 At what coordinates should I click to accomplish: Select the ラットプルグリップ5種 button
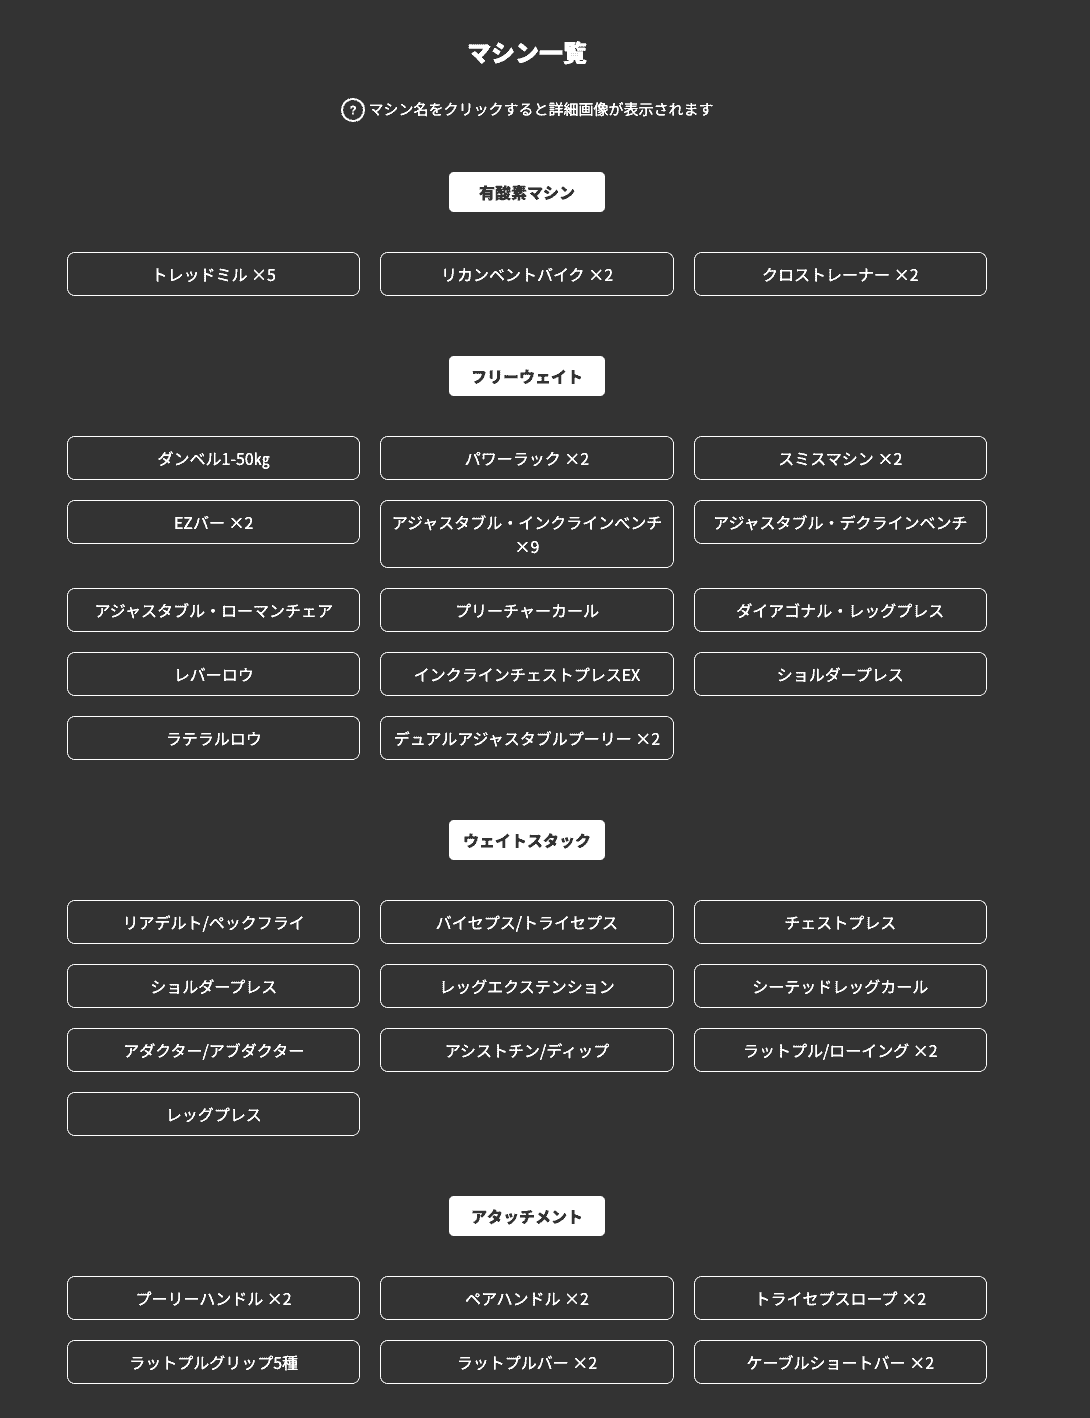(x=213, y=1362)
